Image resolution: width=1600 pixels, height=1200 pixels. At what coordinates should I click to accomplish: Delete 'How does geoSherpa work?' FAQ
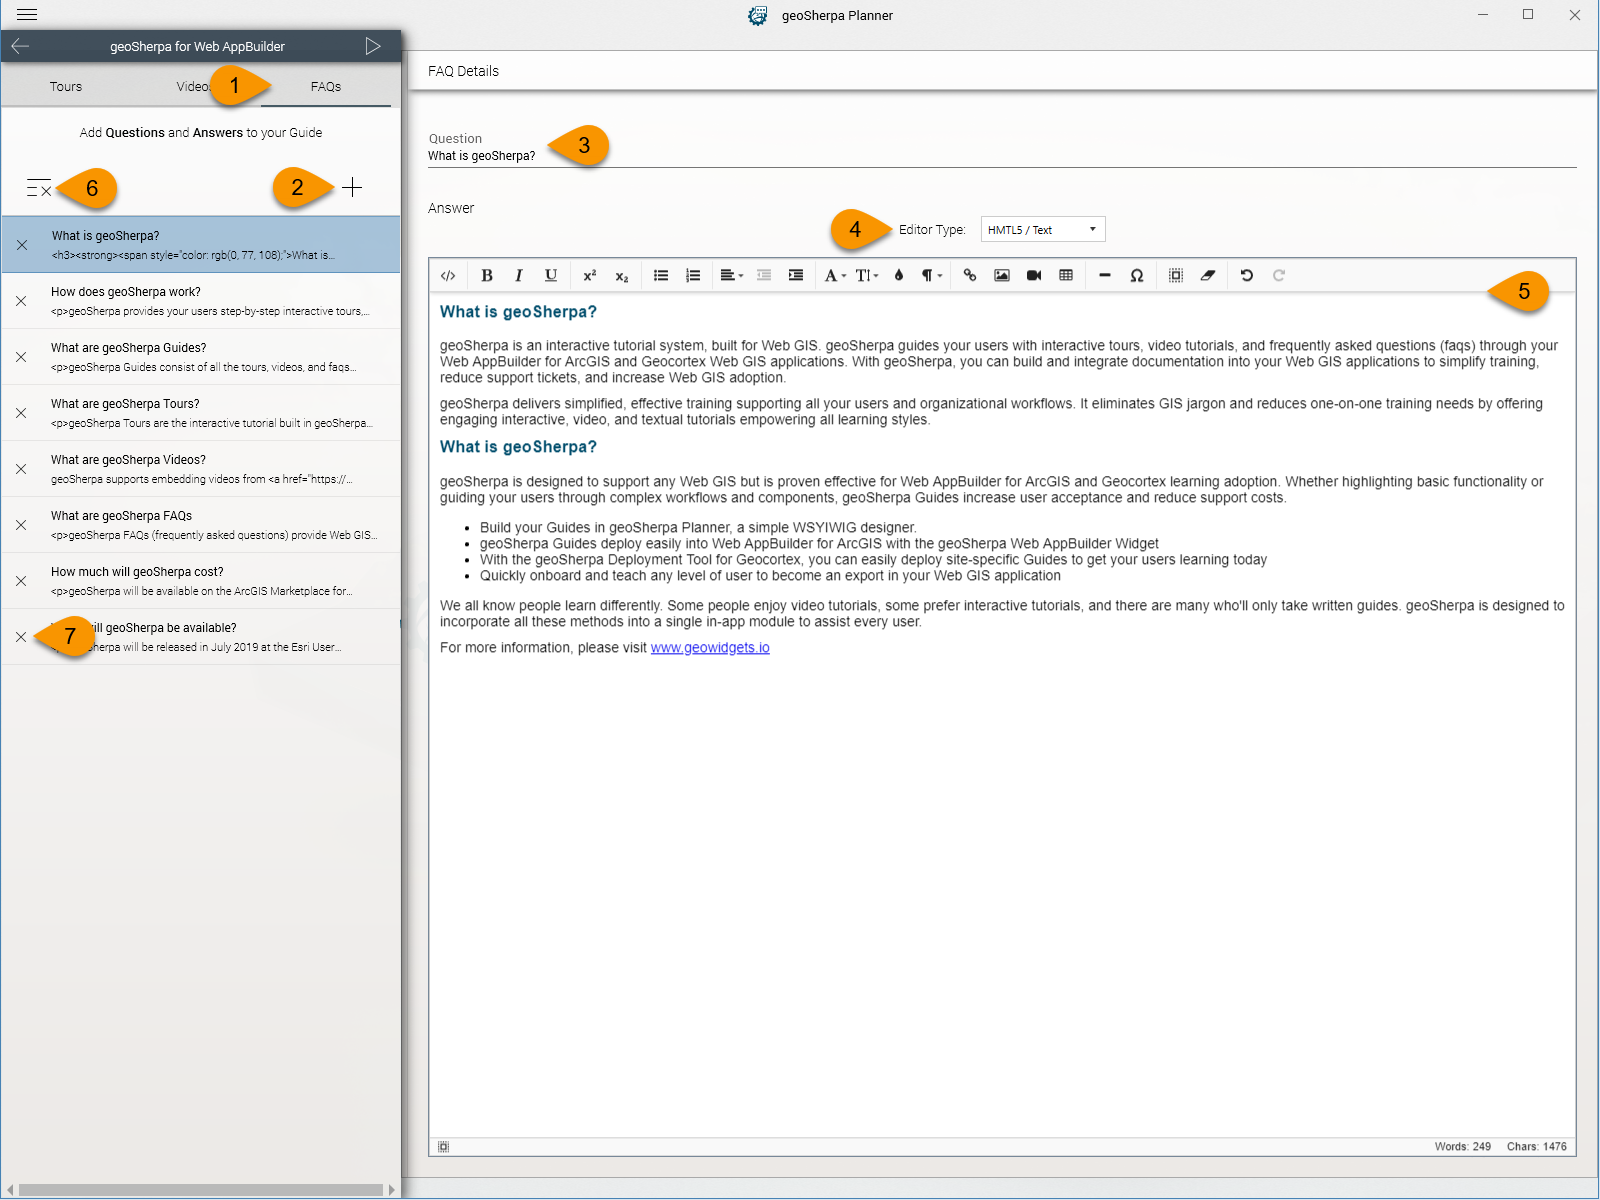point(21,301)
